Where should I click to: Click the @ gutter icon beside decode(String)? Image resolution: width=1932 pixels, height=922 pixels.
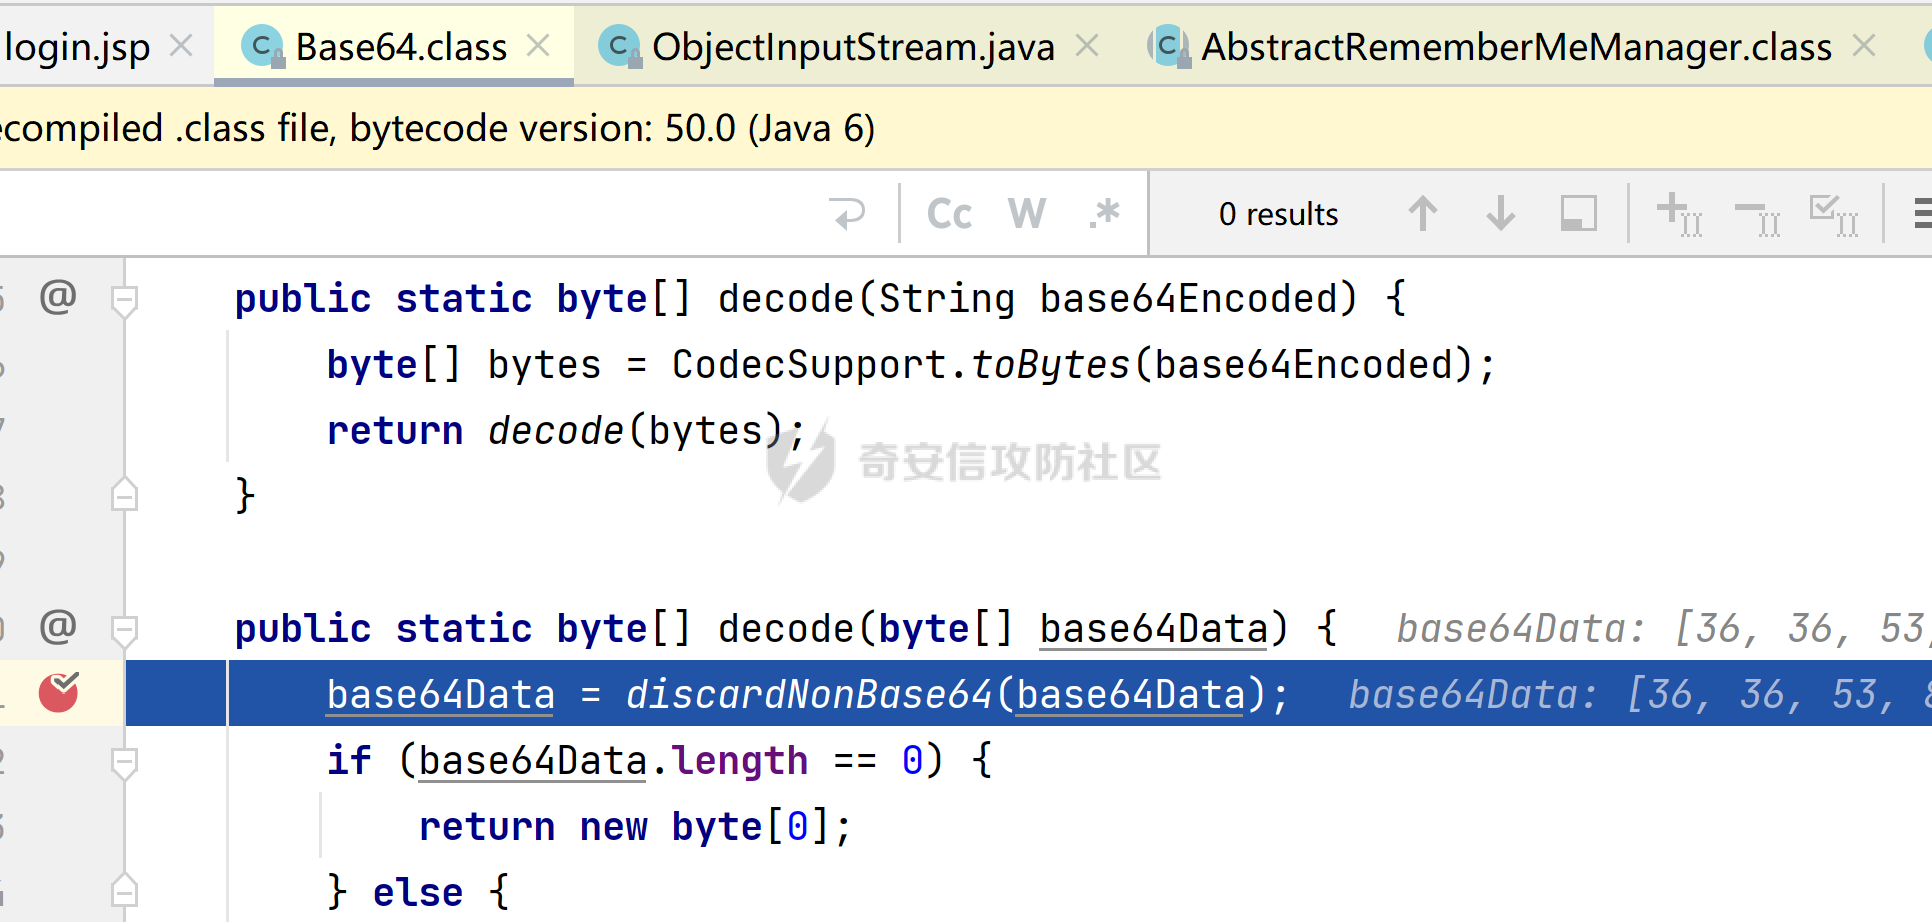tap(58, 297)
